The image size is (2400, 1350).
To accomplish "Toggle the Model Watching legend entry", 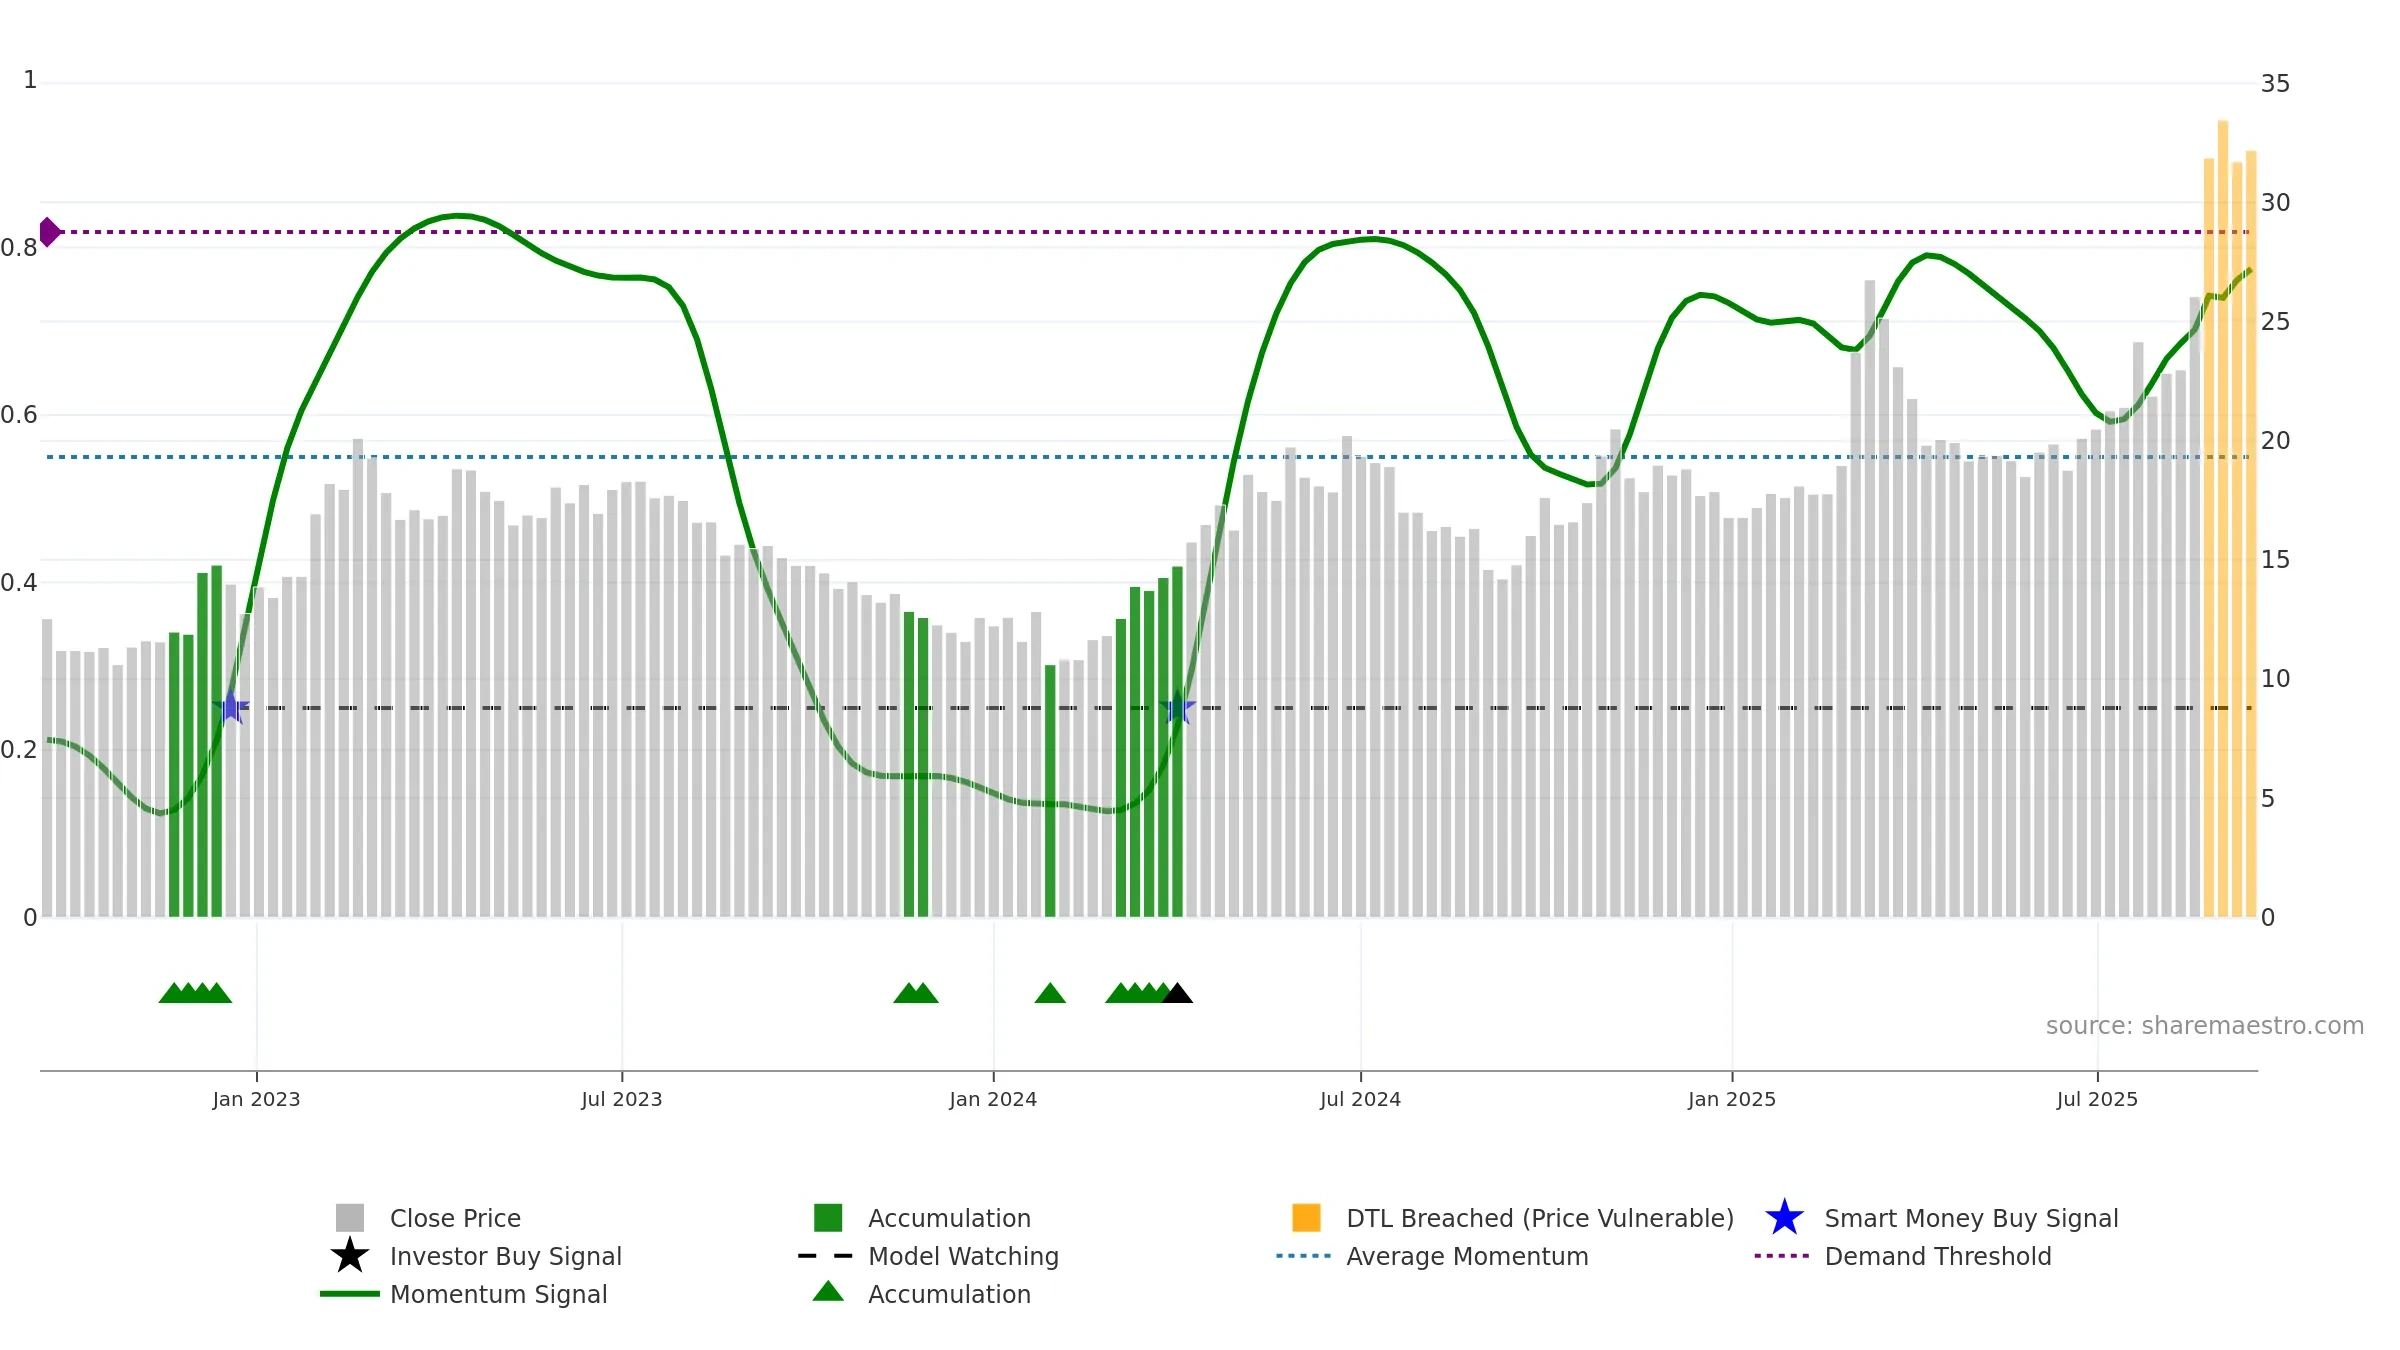I will point(963,1256).
